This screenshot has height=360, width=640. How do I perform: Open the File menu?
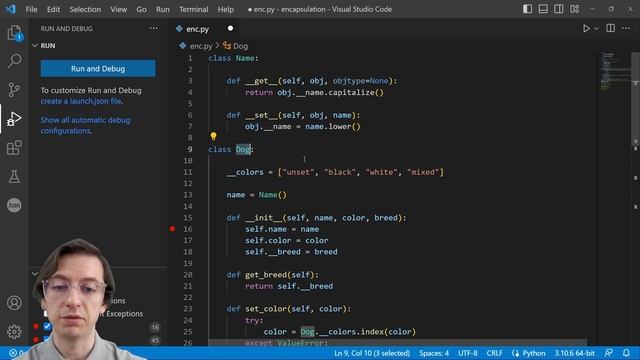(x=31, y=9)
